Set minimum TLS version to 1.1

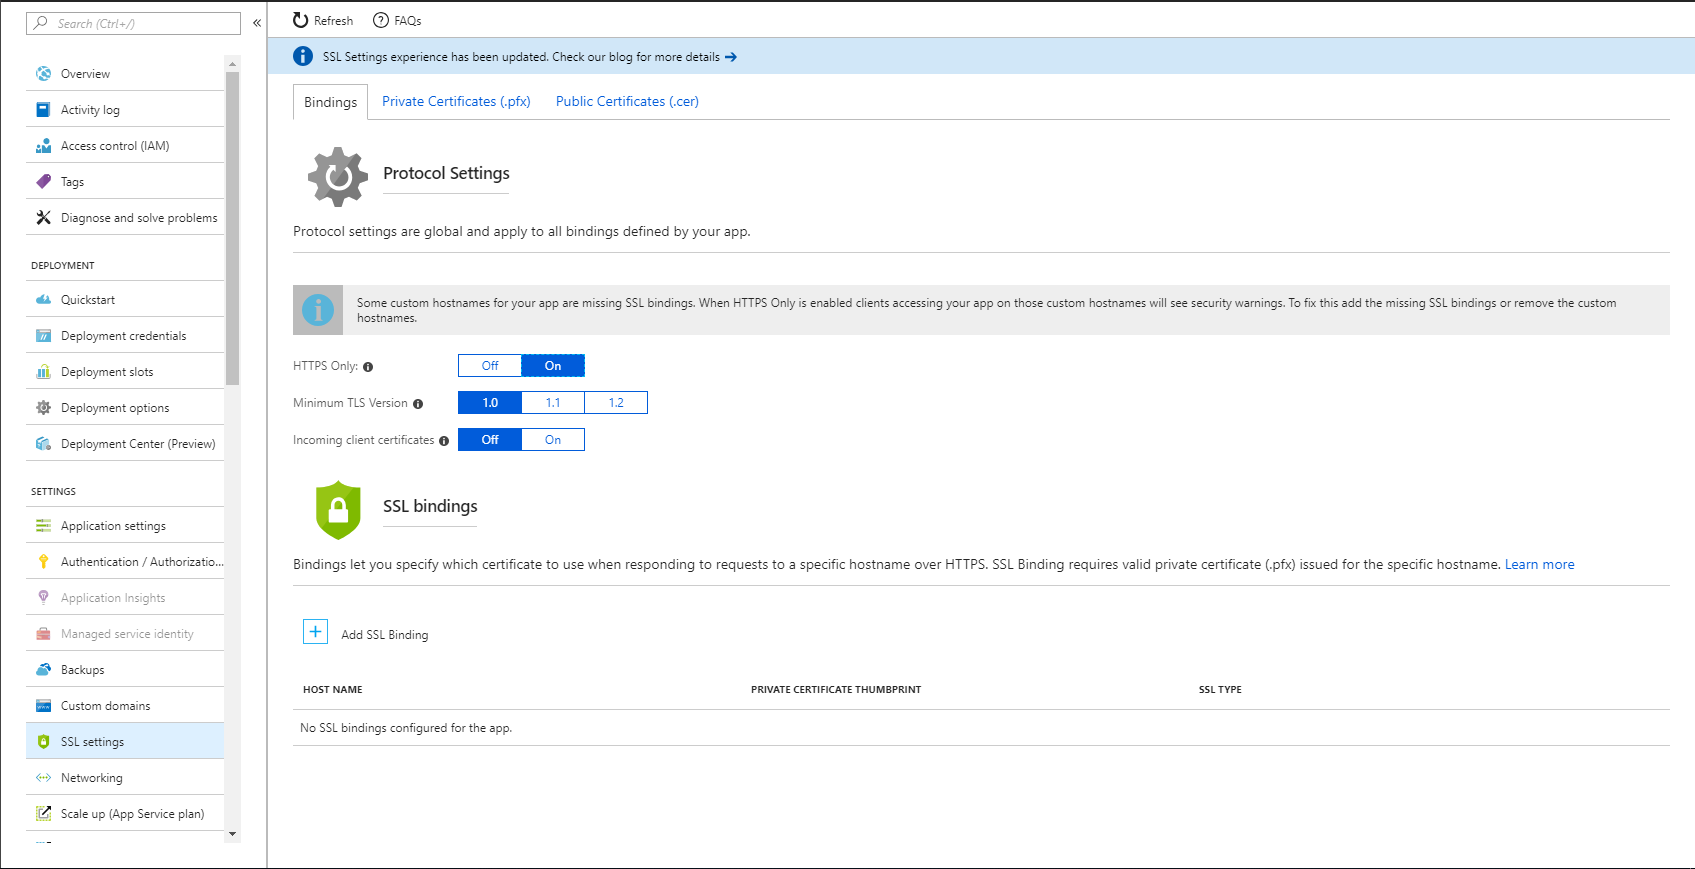553,403
